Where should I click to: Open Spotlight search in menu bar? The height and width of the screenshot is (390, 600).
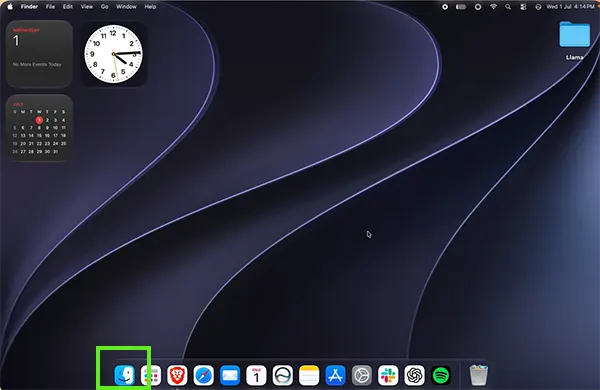point(508,7)
